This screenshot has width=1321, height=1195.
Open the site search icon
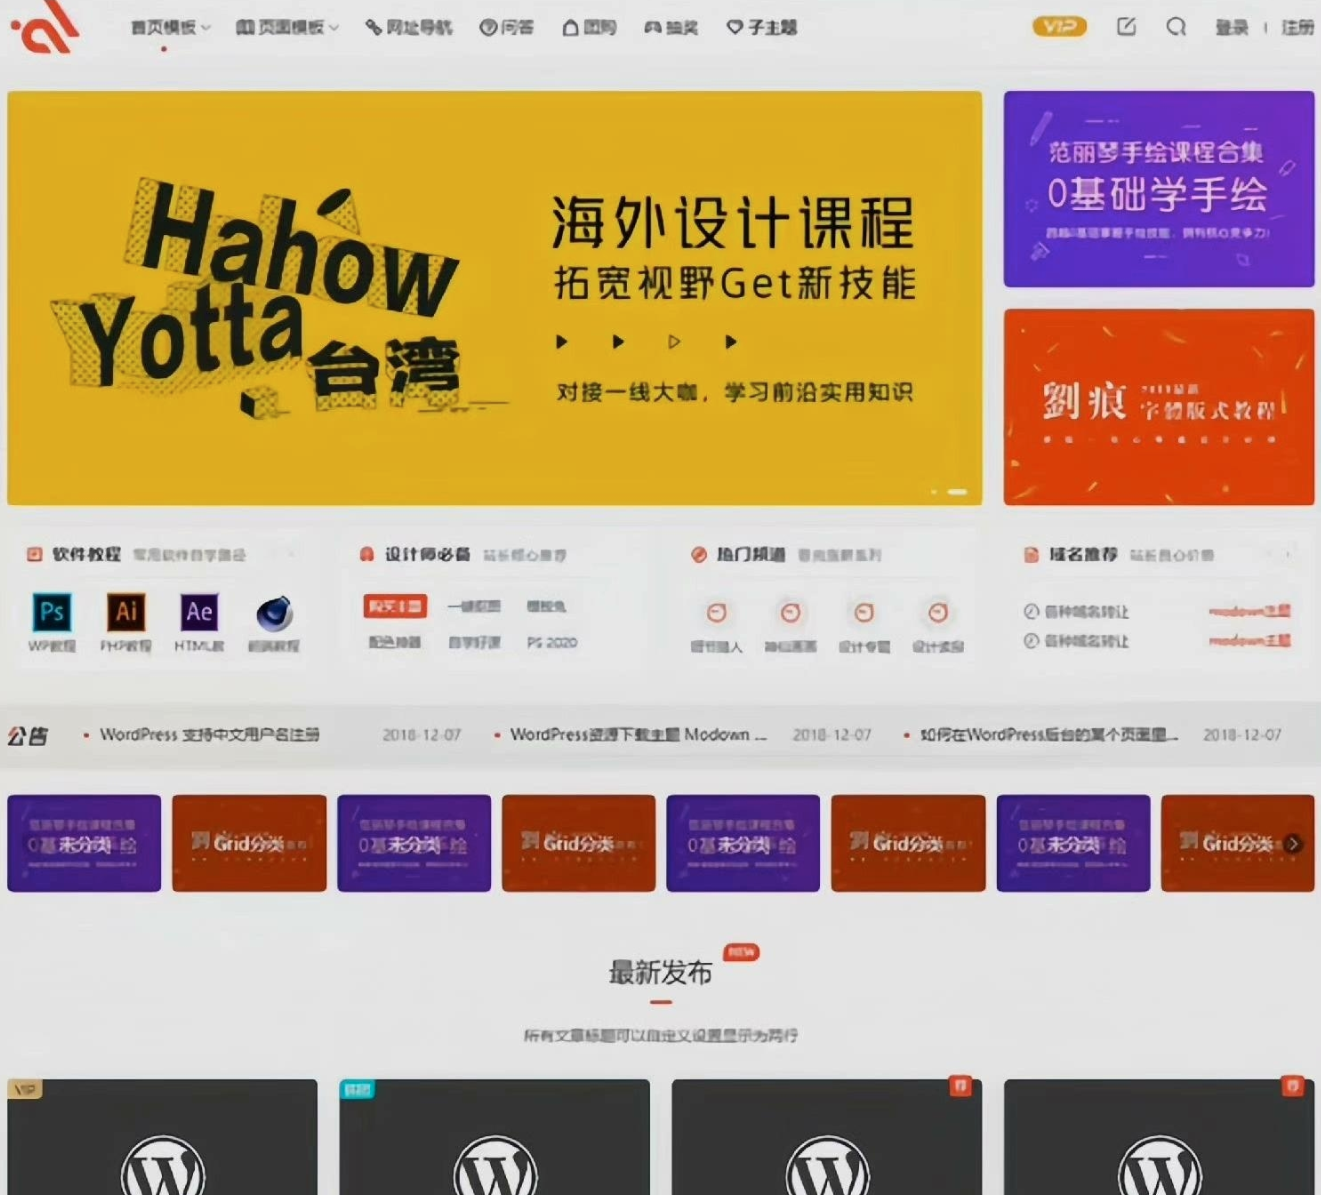[x=1176, y=28]
